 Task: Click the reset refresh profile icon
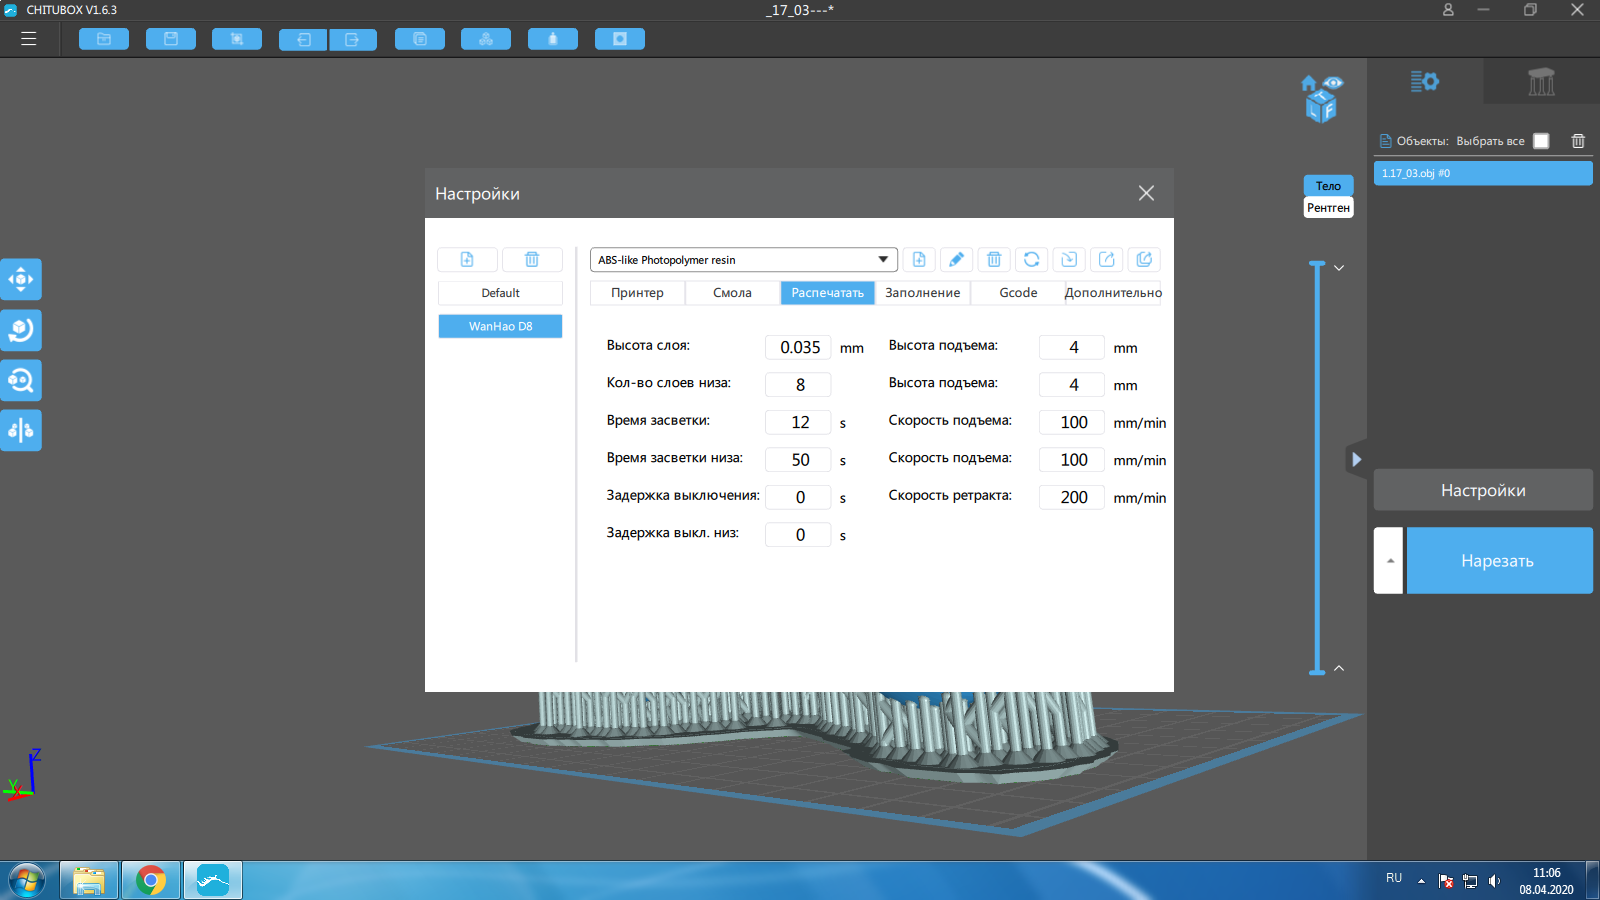coord(1031,260)
